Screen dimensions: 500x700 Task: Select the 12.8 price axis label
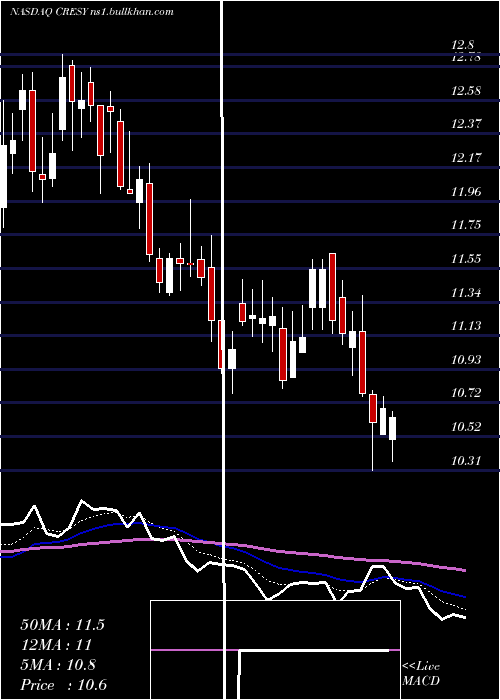(462, 45)
